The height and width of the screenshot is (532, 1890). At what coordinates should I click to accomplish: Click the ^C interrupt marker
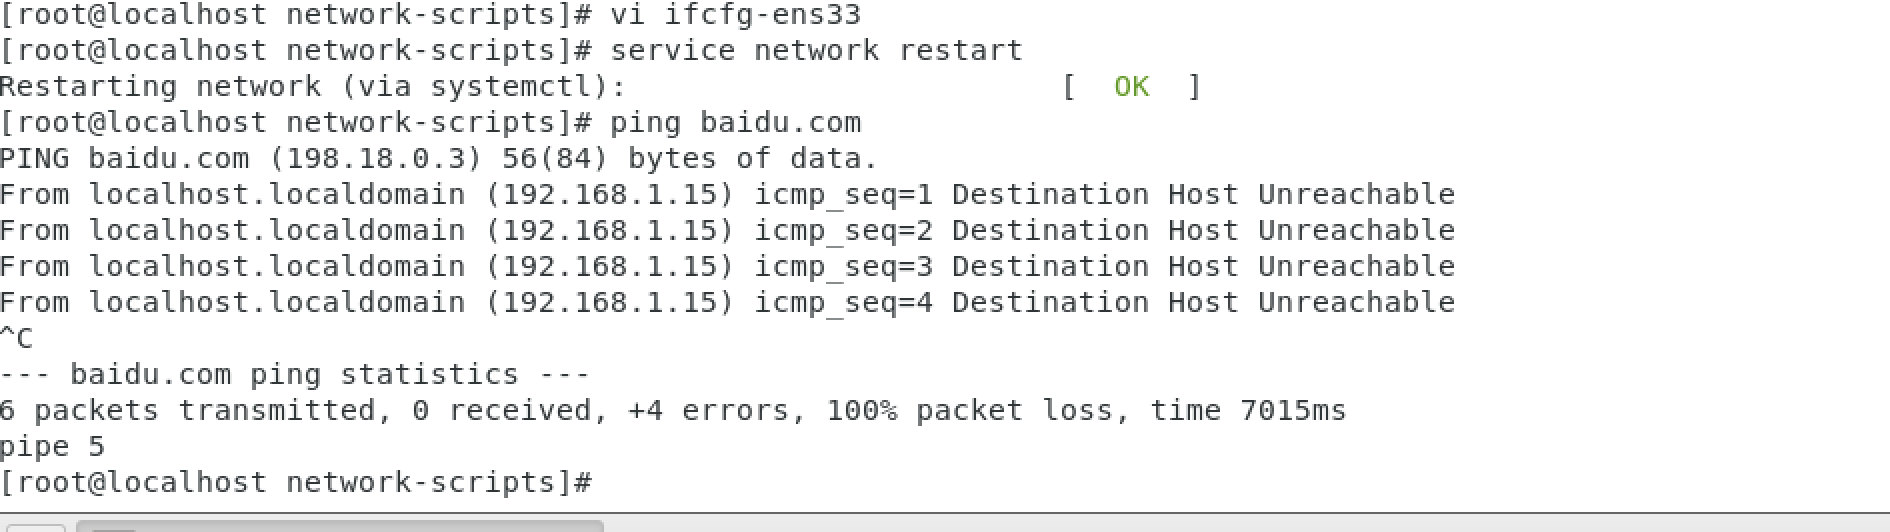point(17,339)
